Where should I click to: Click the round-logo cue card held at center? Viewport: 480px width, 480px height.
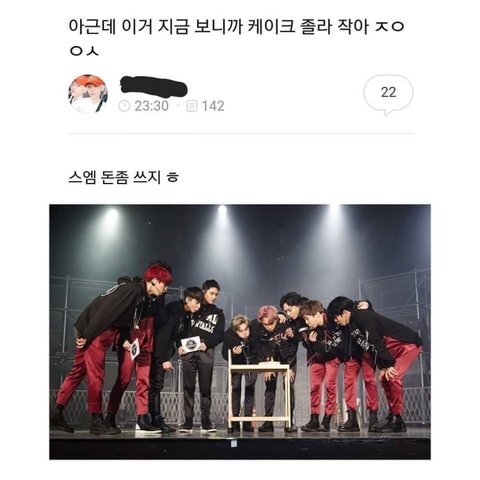click(x=191, y=343)
